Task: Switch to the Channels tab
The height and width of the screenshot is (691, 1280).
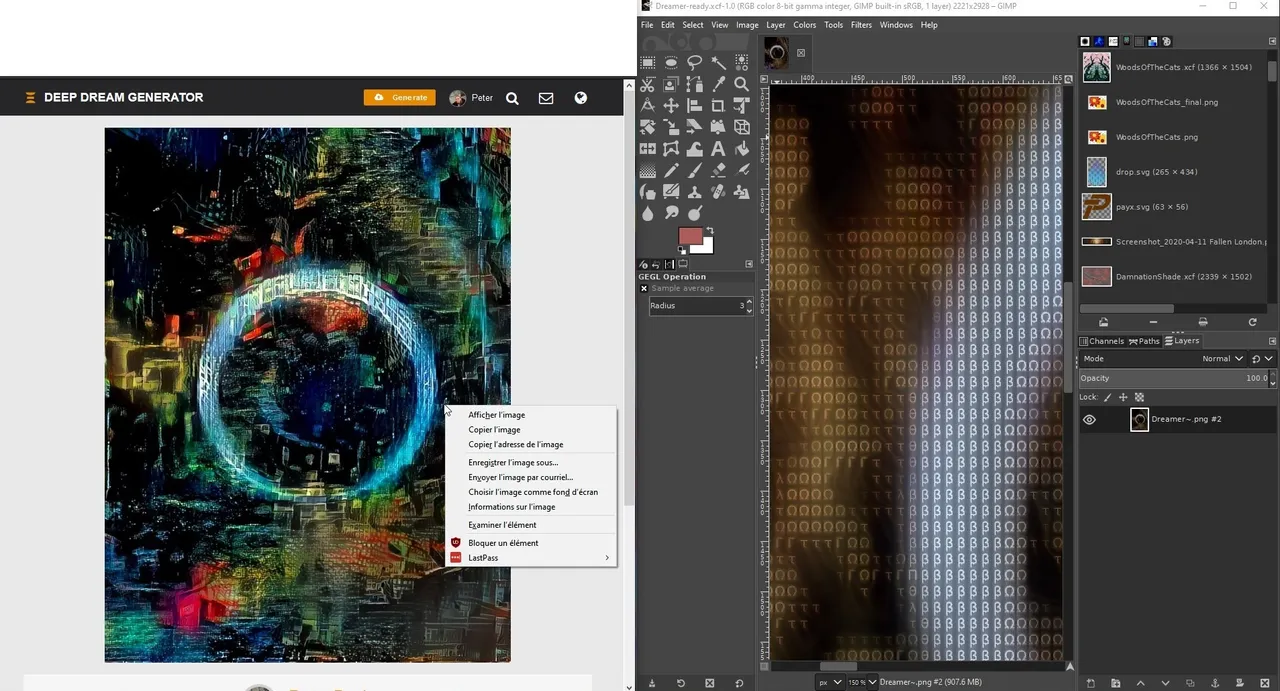Action: 1101,341
